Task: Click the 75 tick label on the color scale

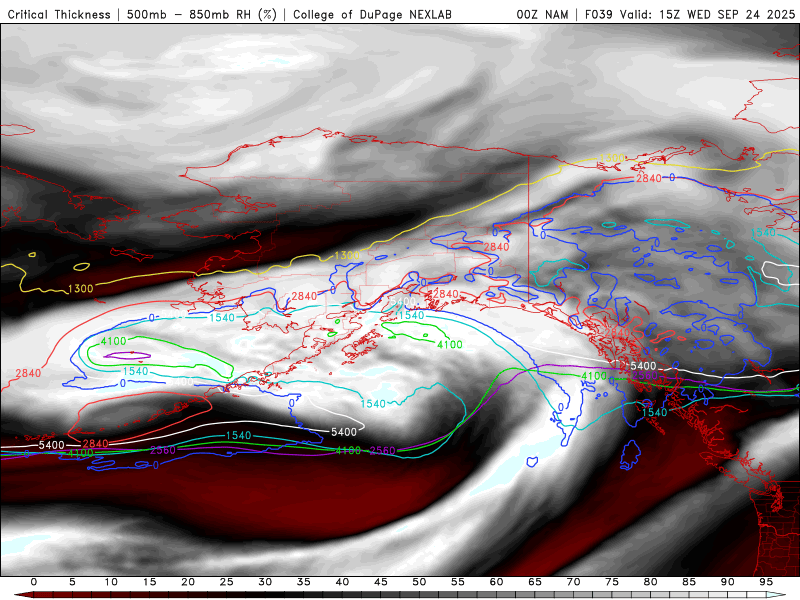Action: pyautogui.click(x=612, y=582)
